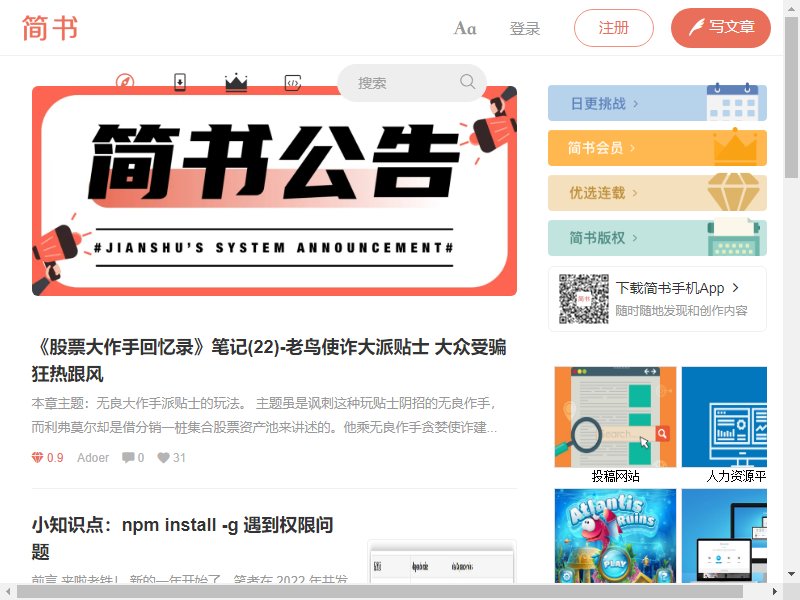Focus the 搜索 search field

(412, 82)
